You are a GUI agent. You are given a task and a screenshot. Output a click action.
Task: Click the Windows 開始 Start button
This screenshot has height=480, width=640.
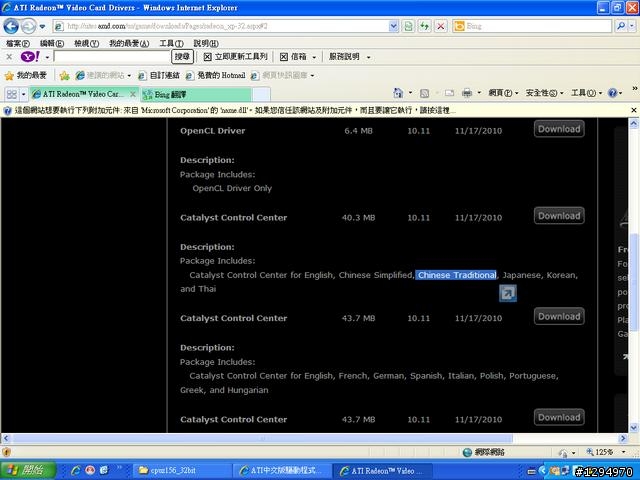tap(28, 470)
